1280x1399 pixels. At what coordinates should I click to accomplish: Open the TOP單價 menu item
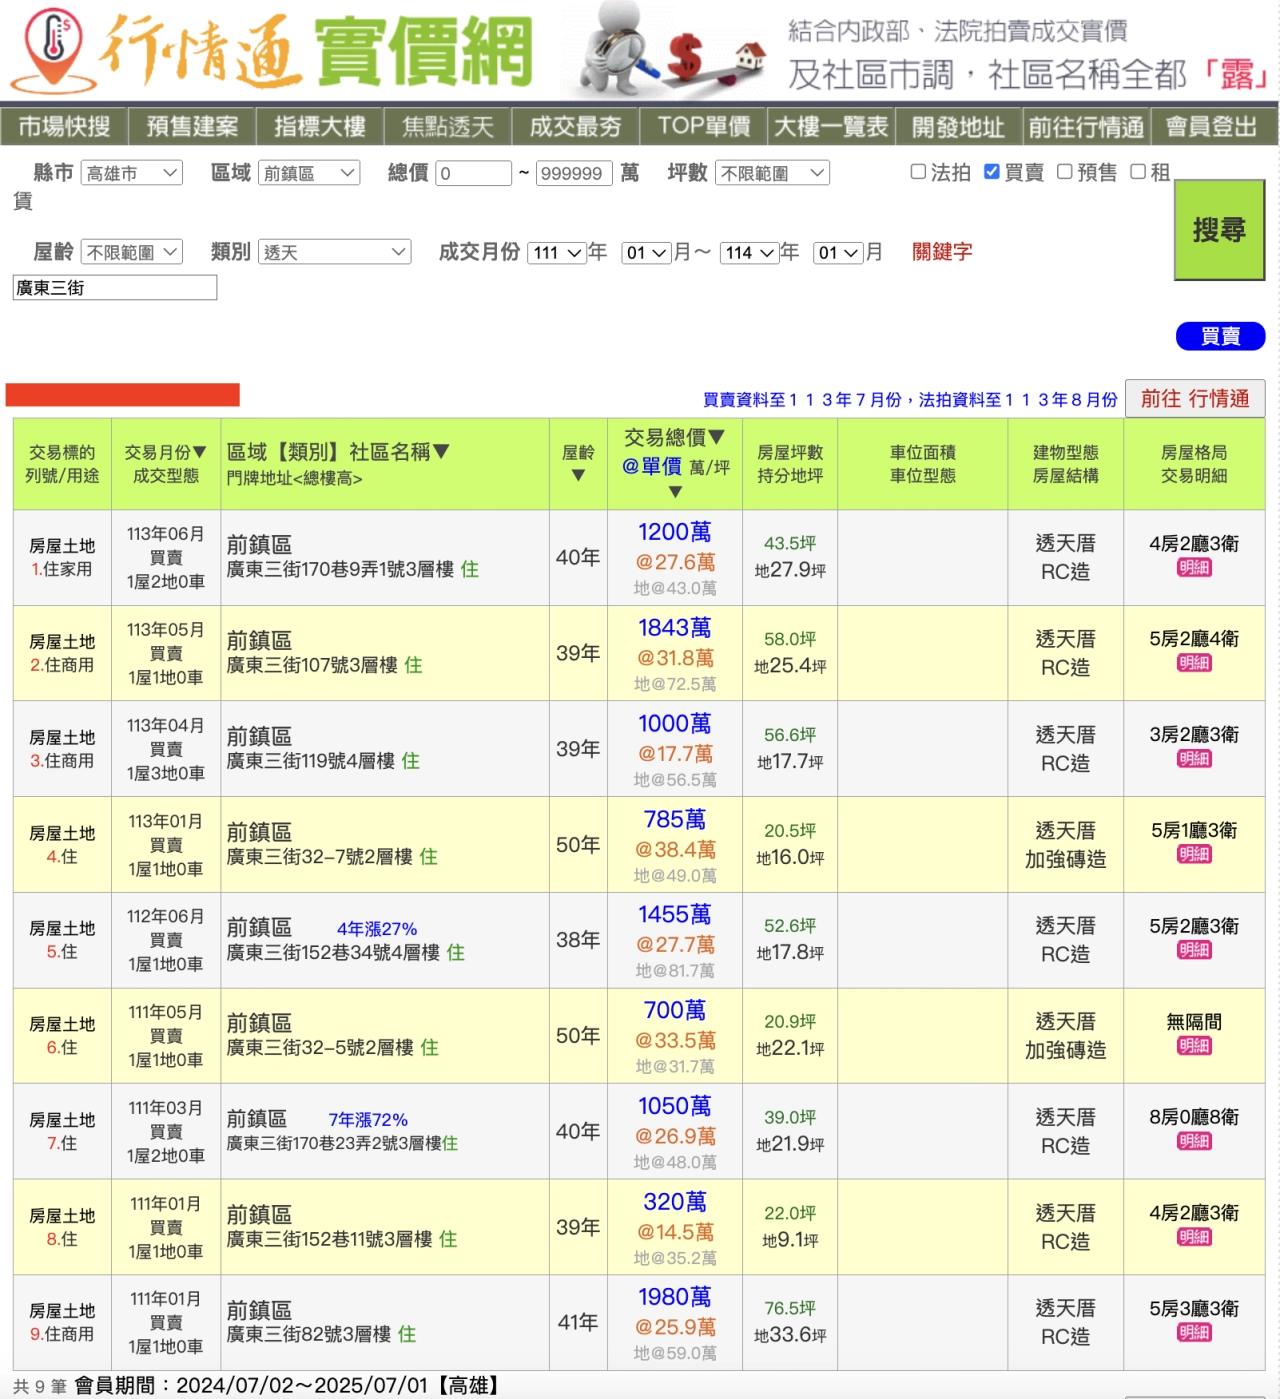(x=704, y=127)
